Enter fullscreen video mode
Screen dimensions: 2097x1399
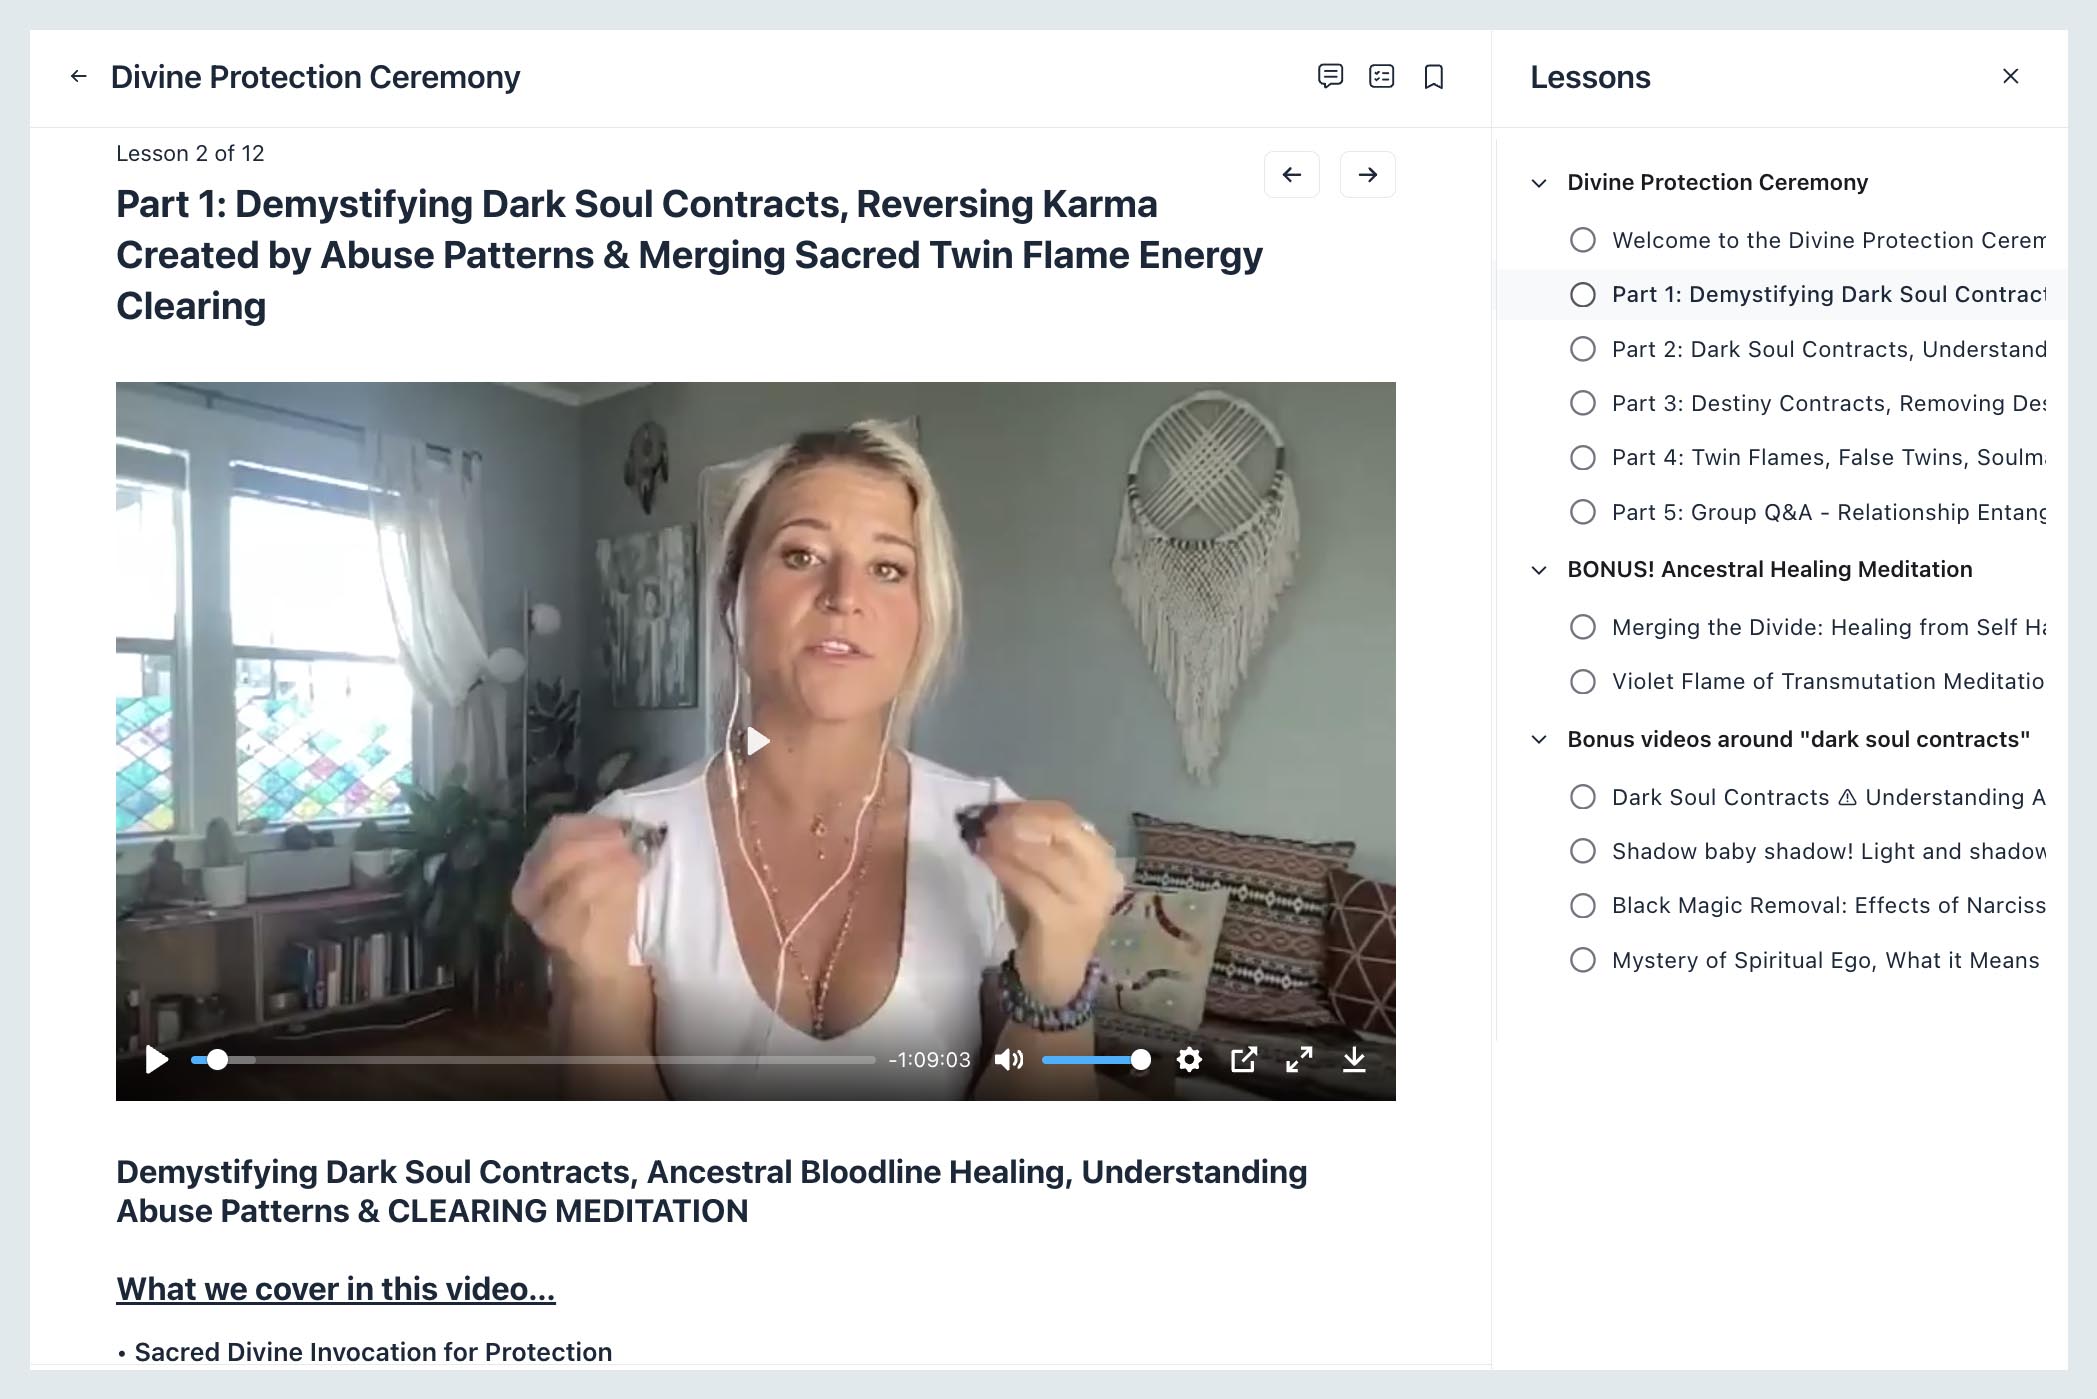(x=1299, y=1060)
